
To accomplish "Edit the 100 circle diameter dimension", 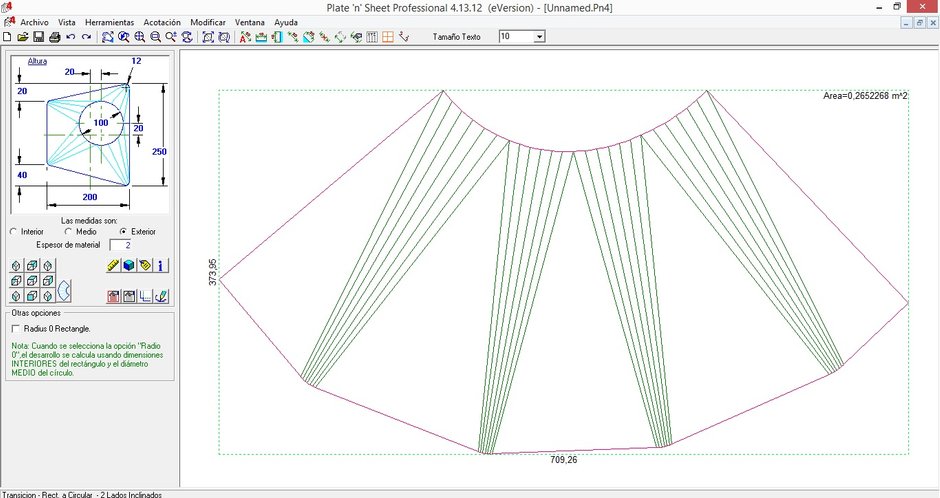I will (x=101, y=123).
